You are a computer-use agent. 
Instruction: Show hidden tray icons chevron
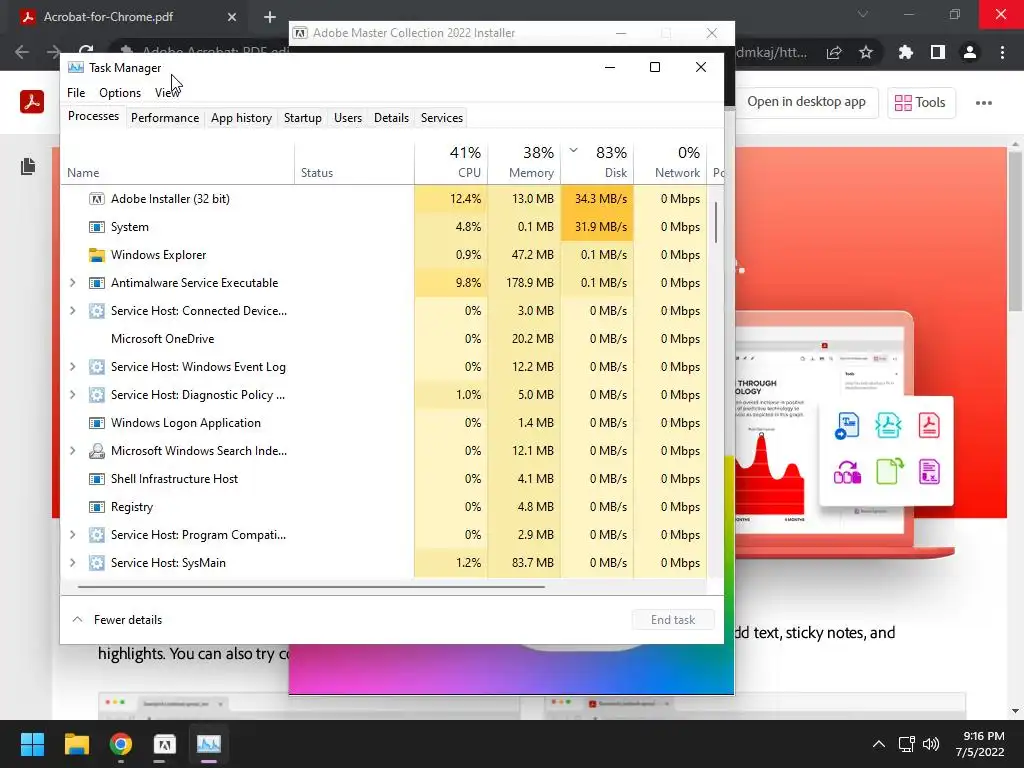[879, 744]
